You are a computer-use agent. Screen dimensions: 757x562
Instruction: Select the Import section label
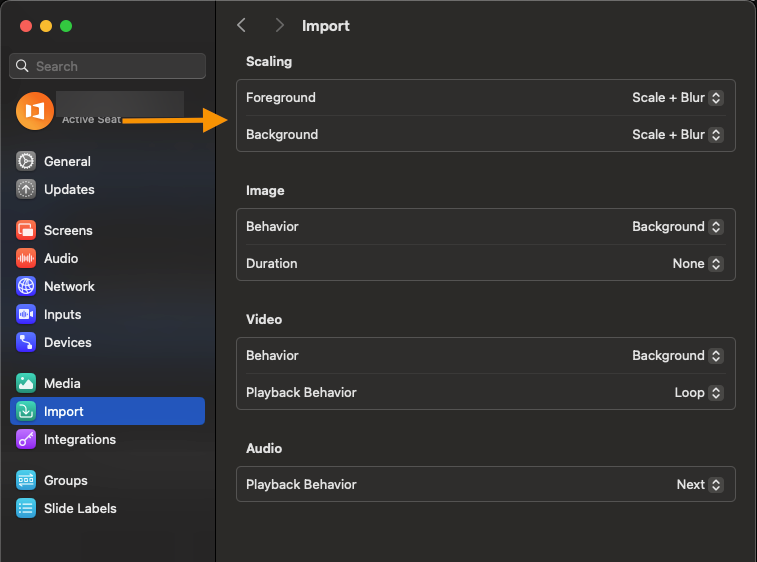tap(63, 411)
